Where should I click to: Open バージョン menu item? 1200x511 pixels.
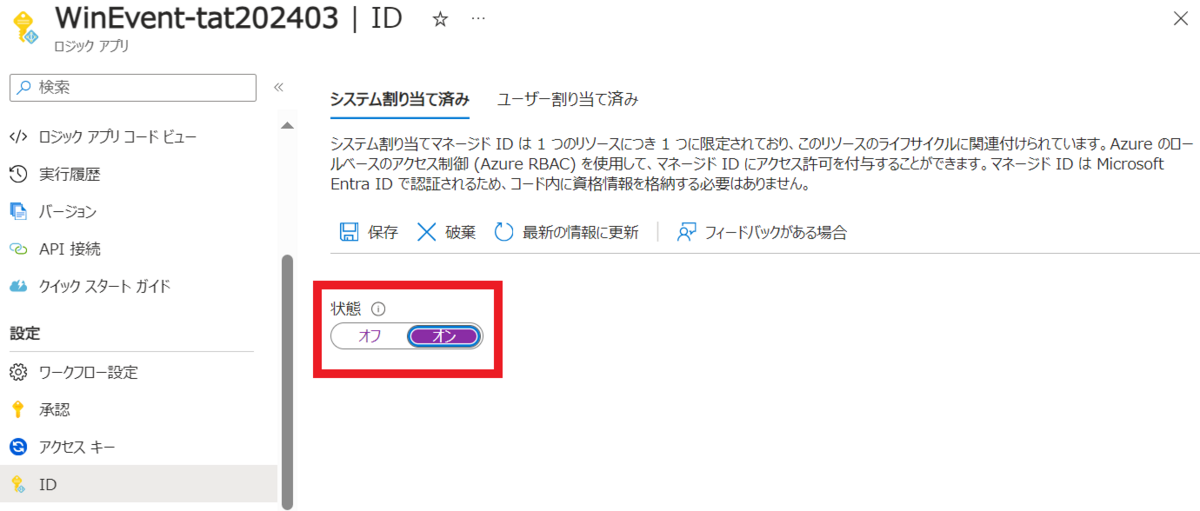[x=68, y=212]
